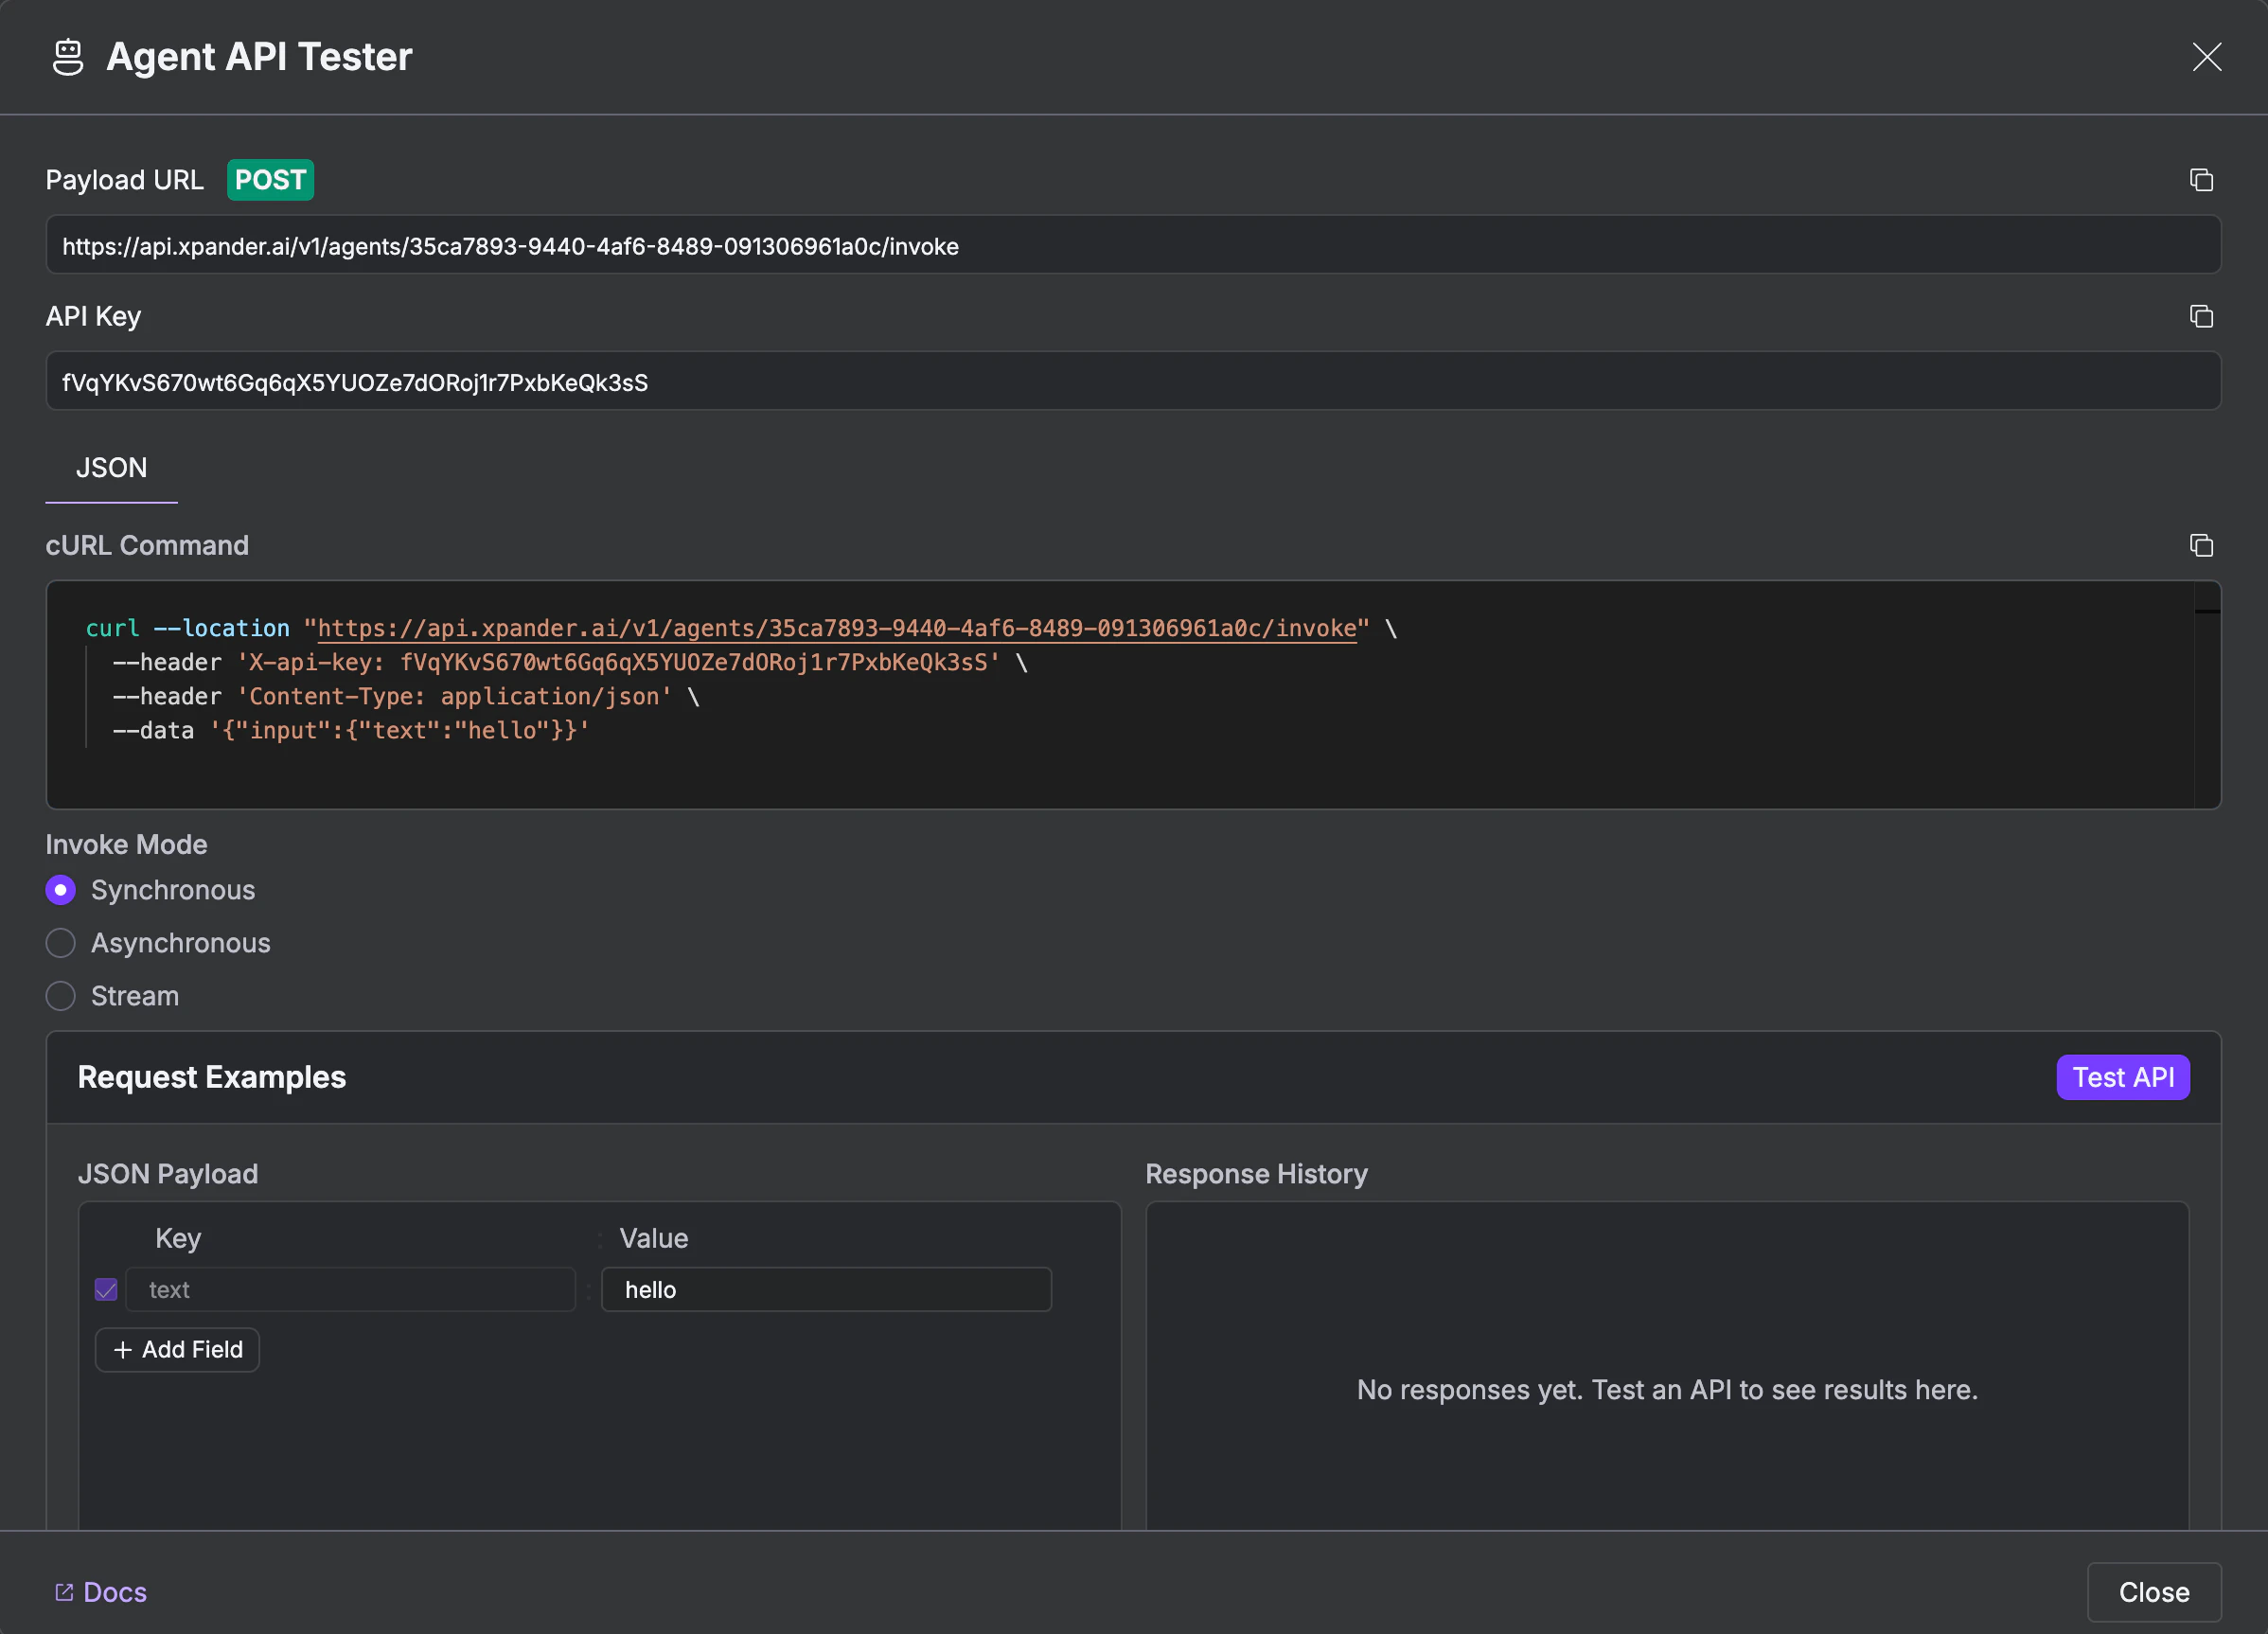The image size is (2268, 1634).
Task: Select Asynchronous invoke mode
Action: 61,943
